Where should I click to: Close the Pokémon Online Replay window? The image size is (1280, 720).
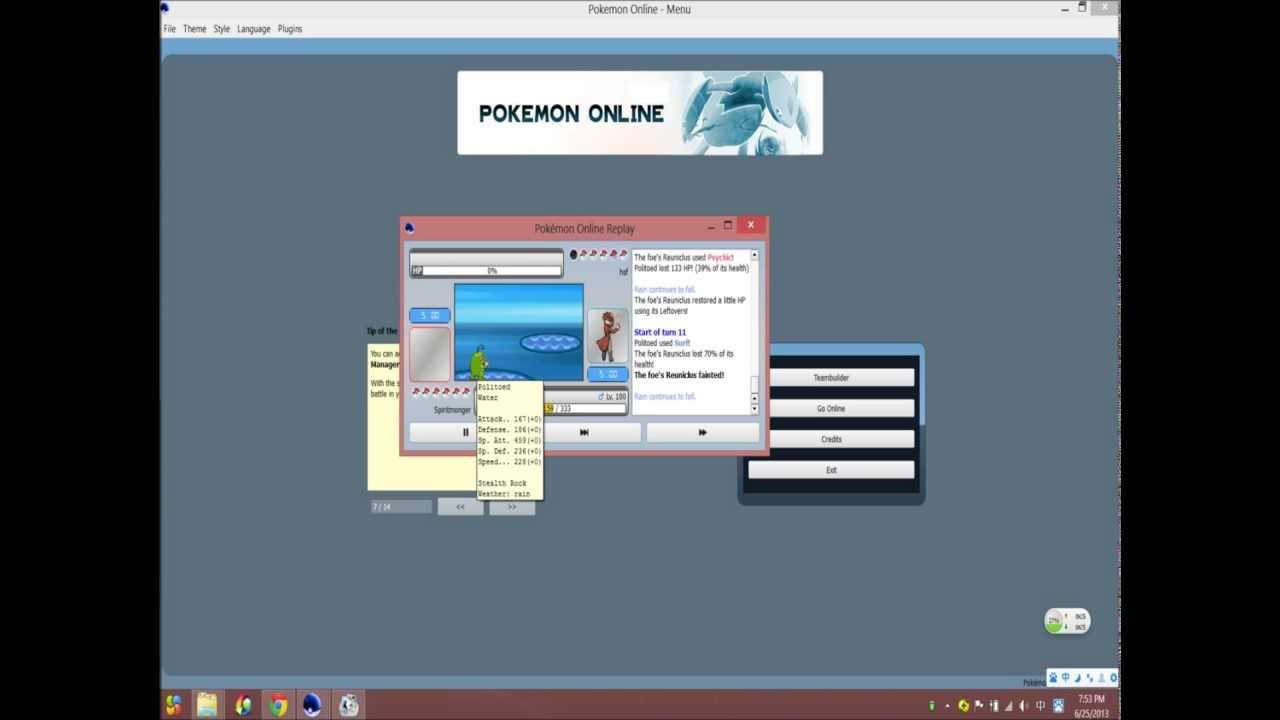point(751,226)
